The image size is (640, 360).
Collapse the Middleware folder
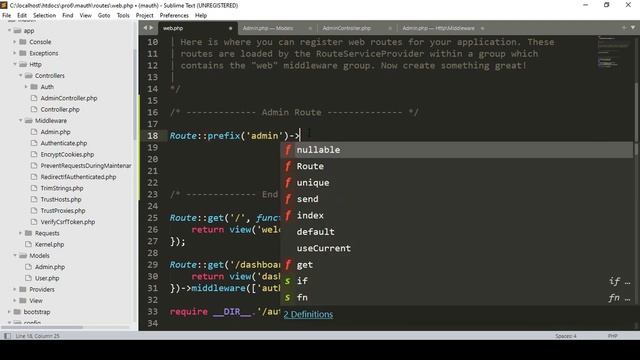20,120
